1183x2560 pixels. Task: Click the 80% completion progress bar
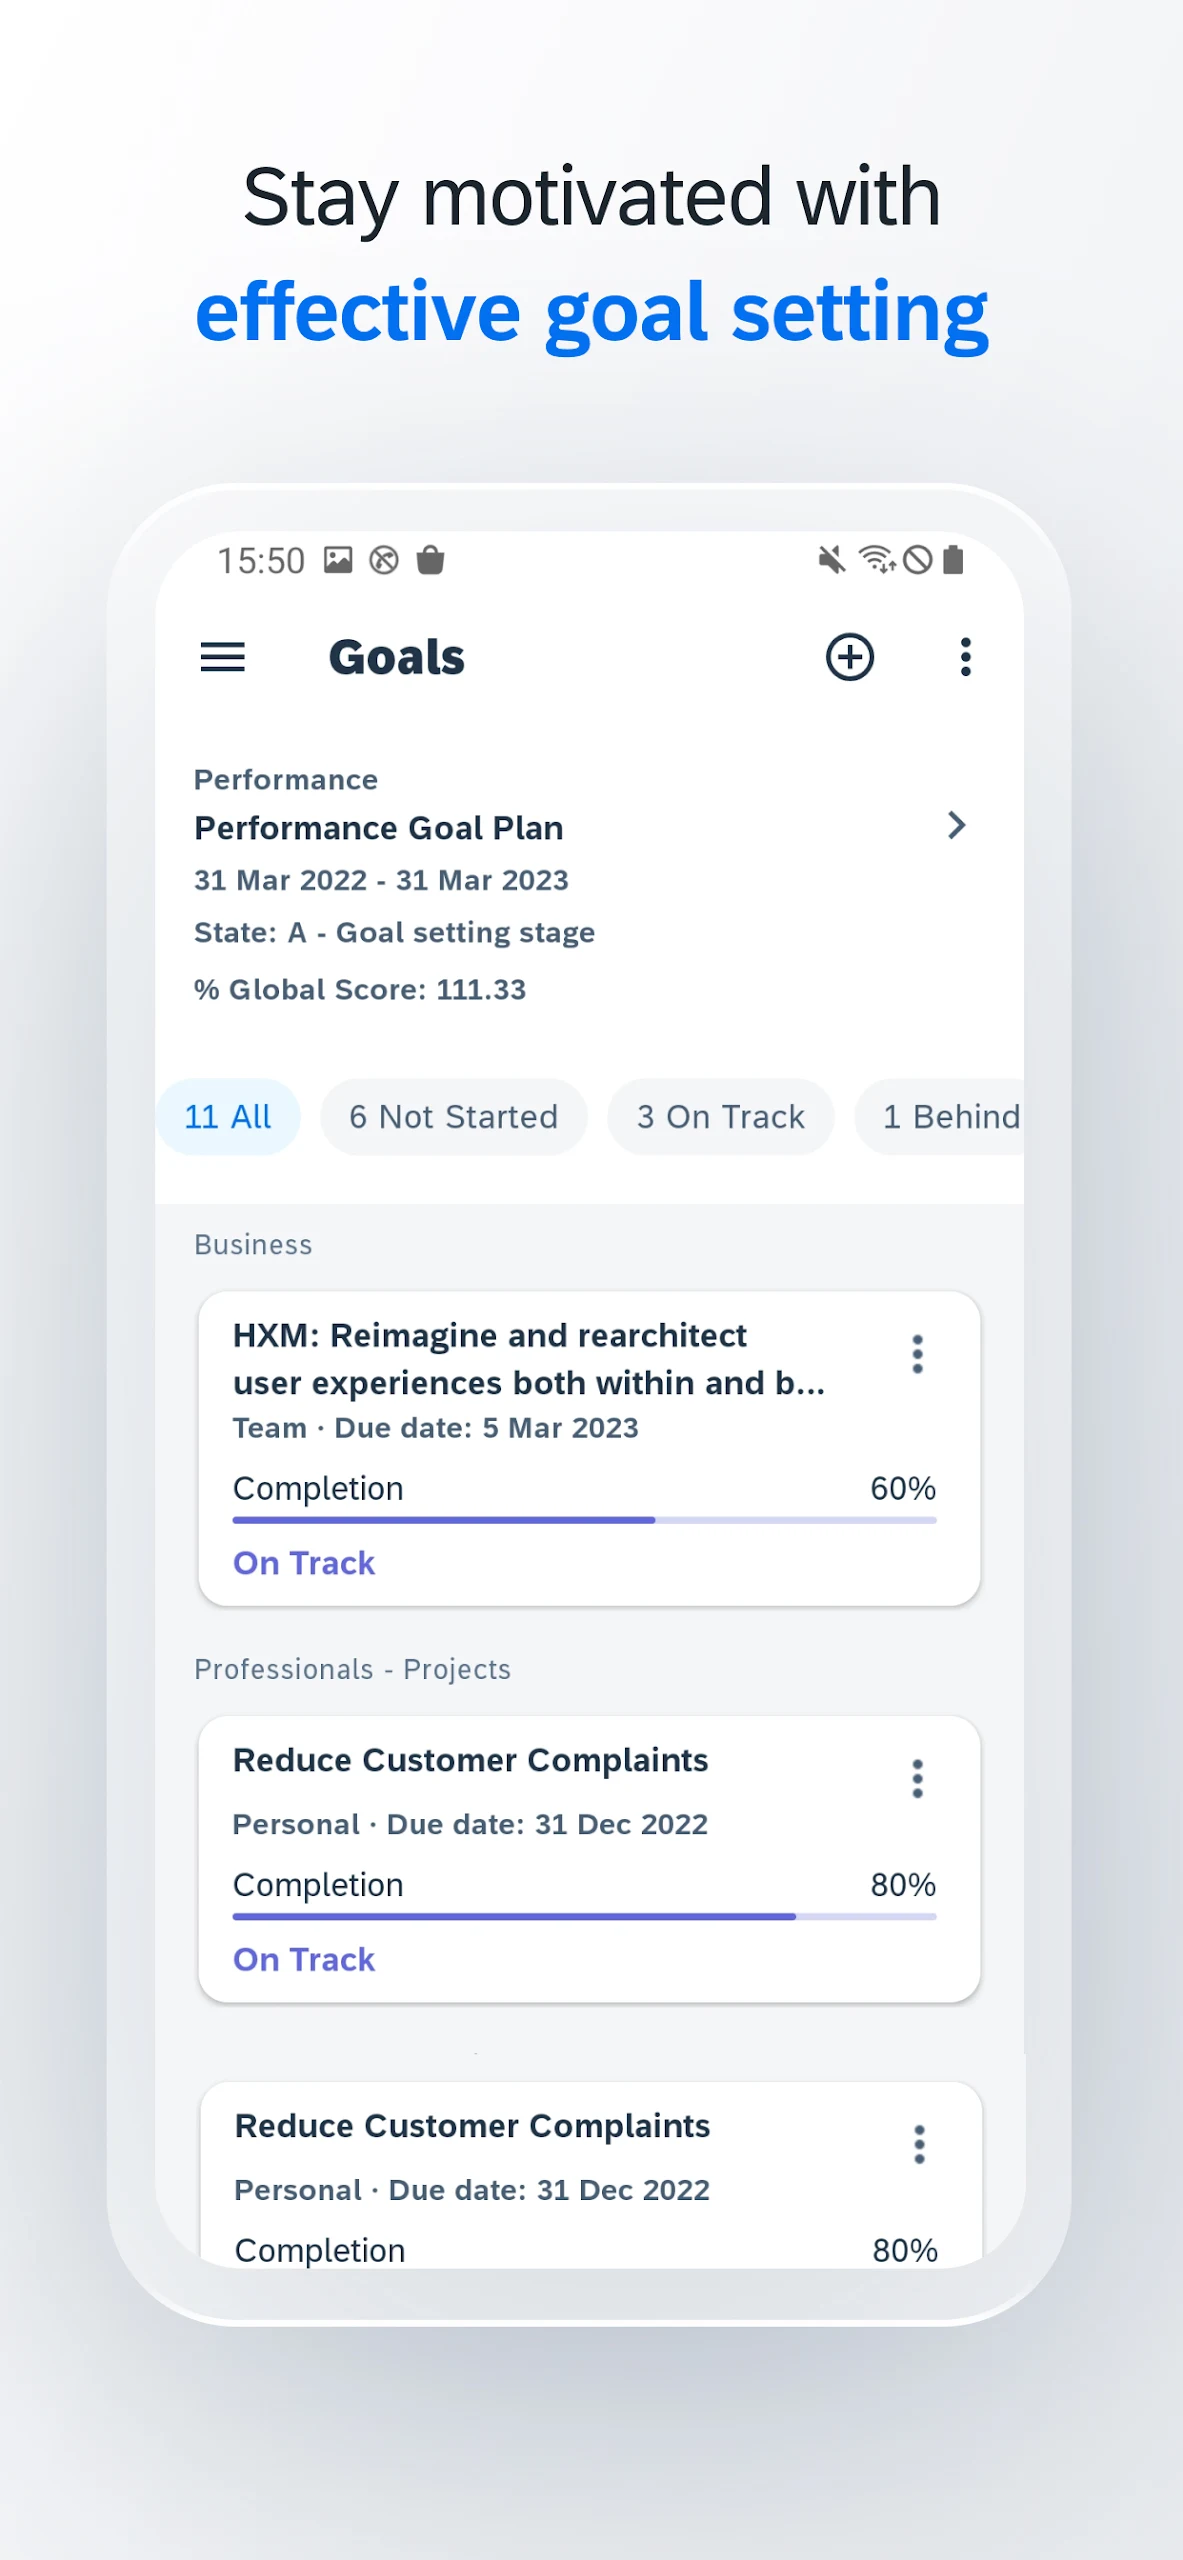[x=584, y=1917]
